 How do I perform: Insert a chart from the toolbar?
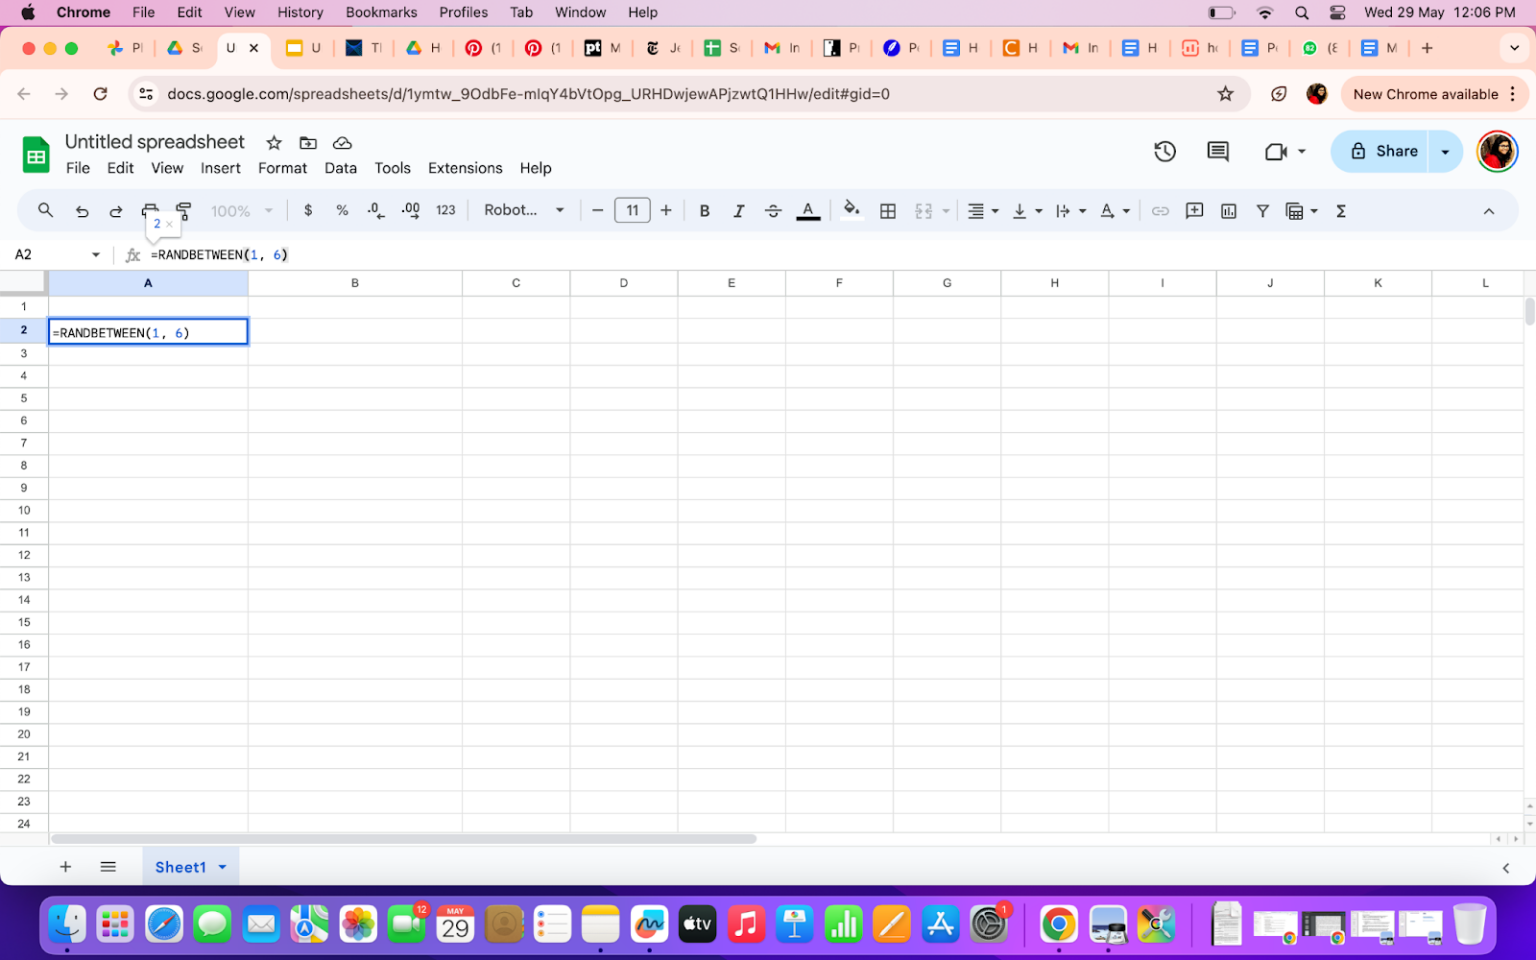click(1228, 211)
